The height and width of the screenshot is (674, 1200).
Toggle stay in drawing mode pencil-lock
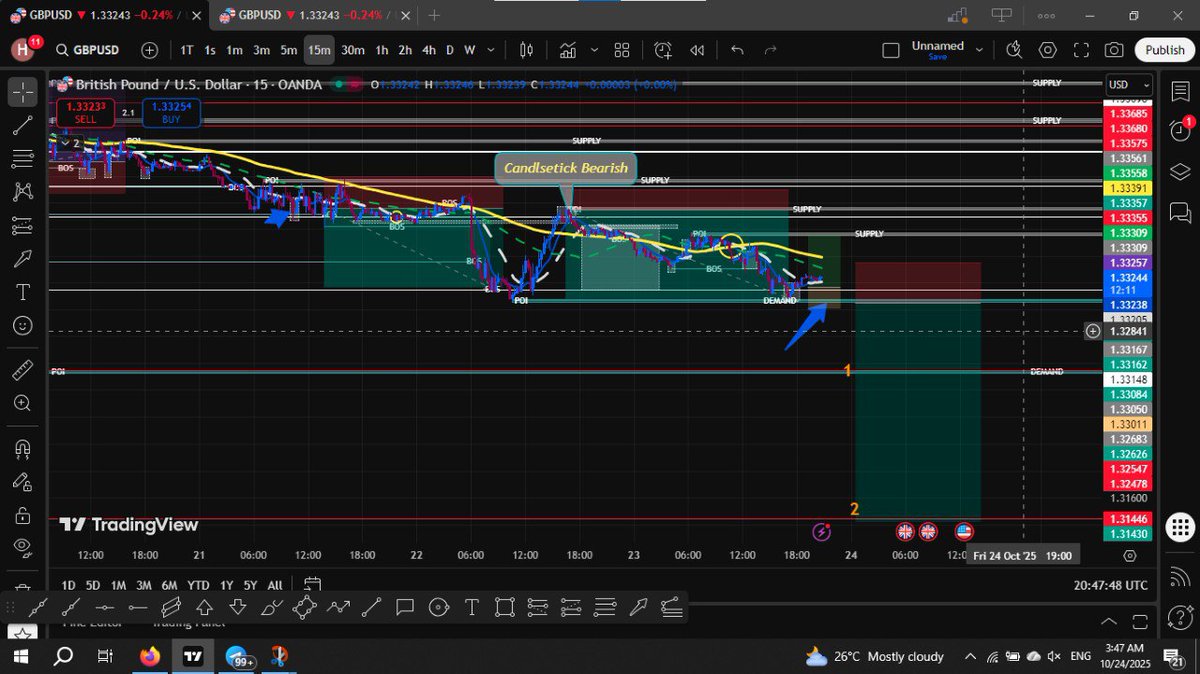tap(23, 481)
